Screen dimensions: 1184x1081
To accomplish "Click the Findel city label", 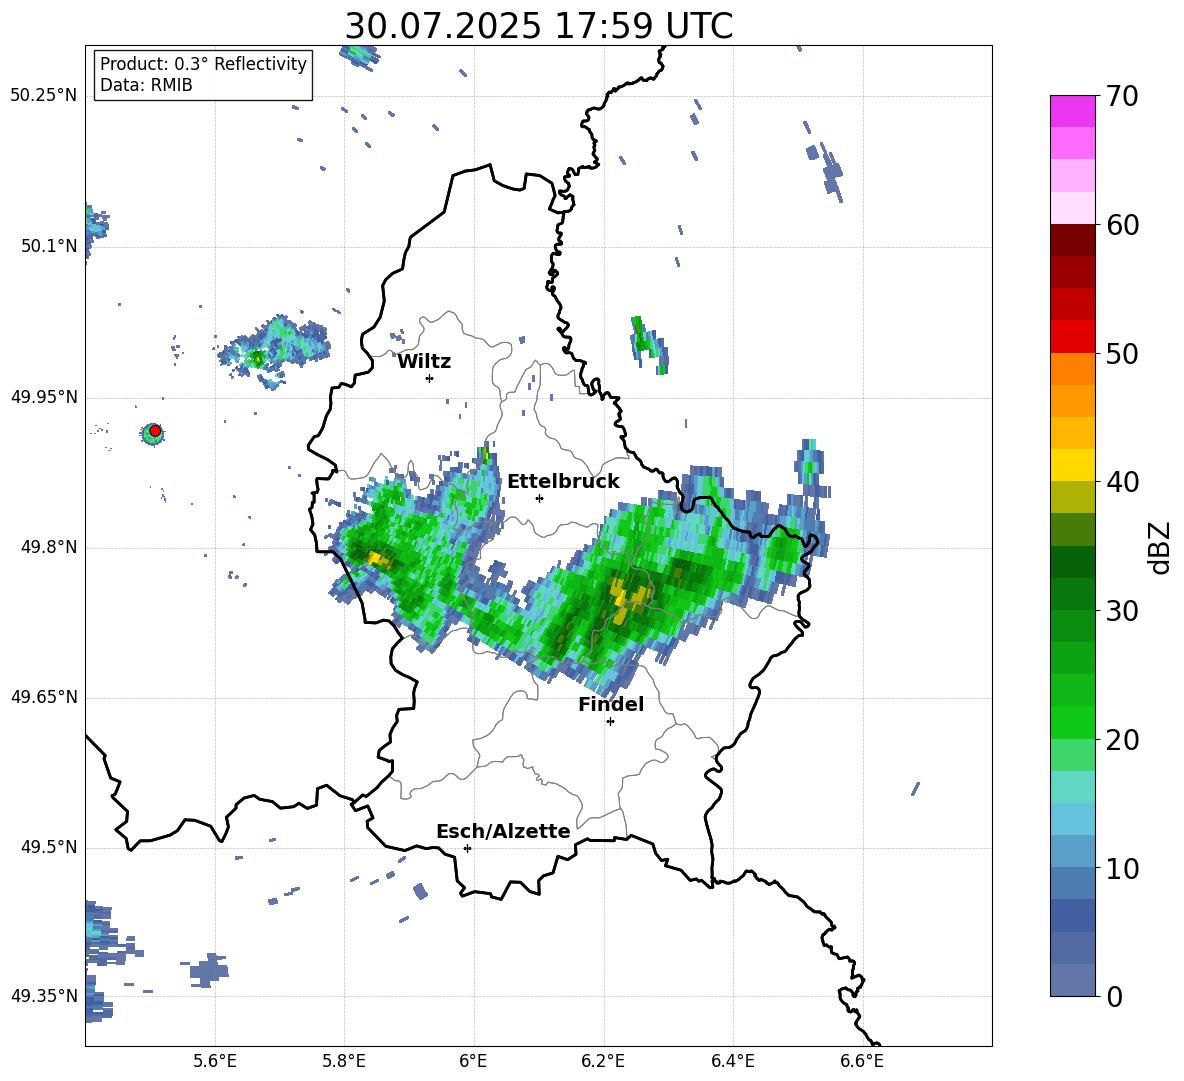I will pyautogui.click(x=611, y=704).
